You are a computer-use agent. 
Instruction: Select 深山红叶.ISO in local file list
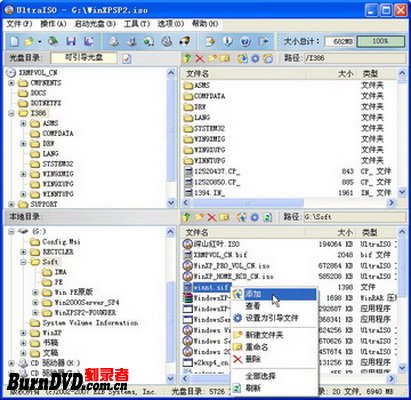coord(211,244)
